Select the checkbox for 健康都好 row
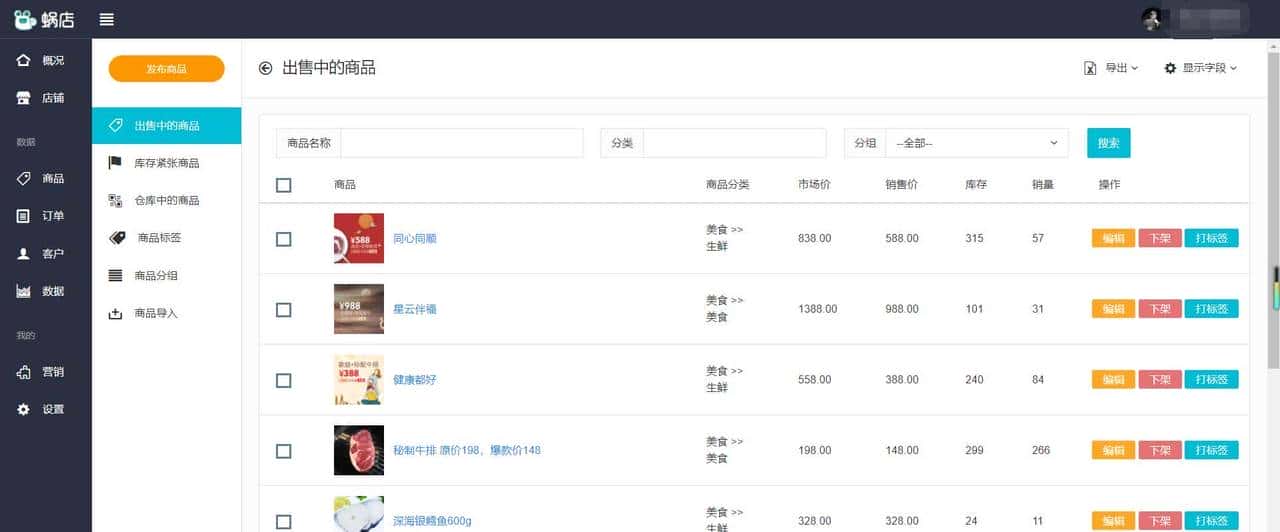This screenshot has width=1280, height=532. click(x=284, y=380)
